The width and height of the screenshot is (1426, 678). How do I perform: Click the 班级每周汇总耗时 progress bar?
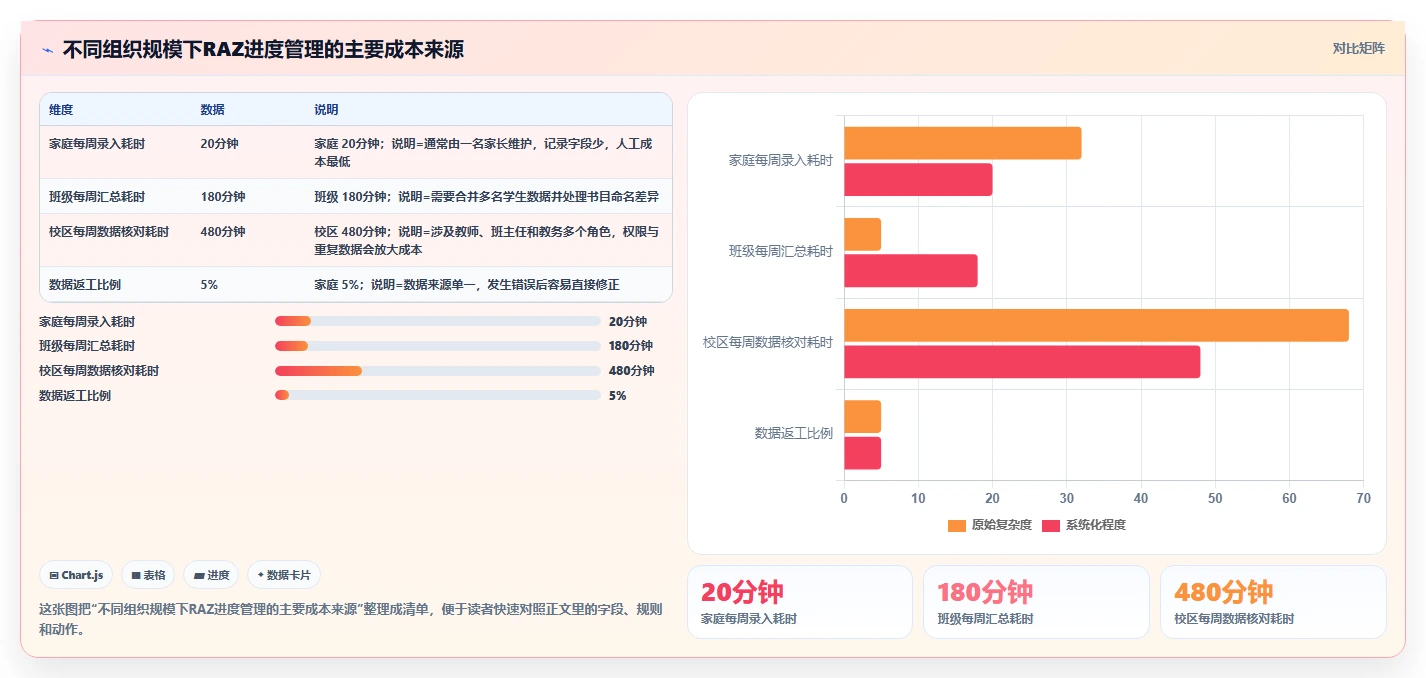[x=437, y=346]
